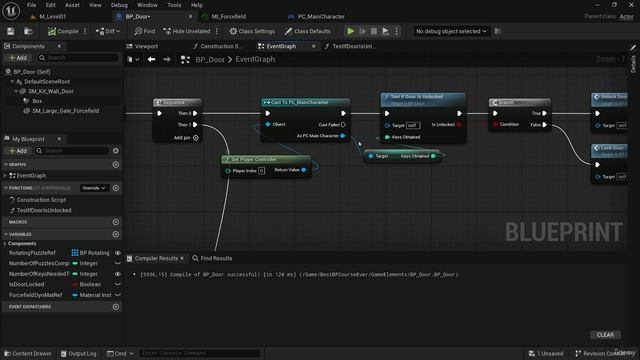Click the frame skip playback icon
The width and height of the screenshot is (640, 360).
[362, 31]
